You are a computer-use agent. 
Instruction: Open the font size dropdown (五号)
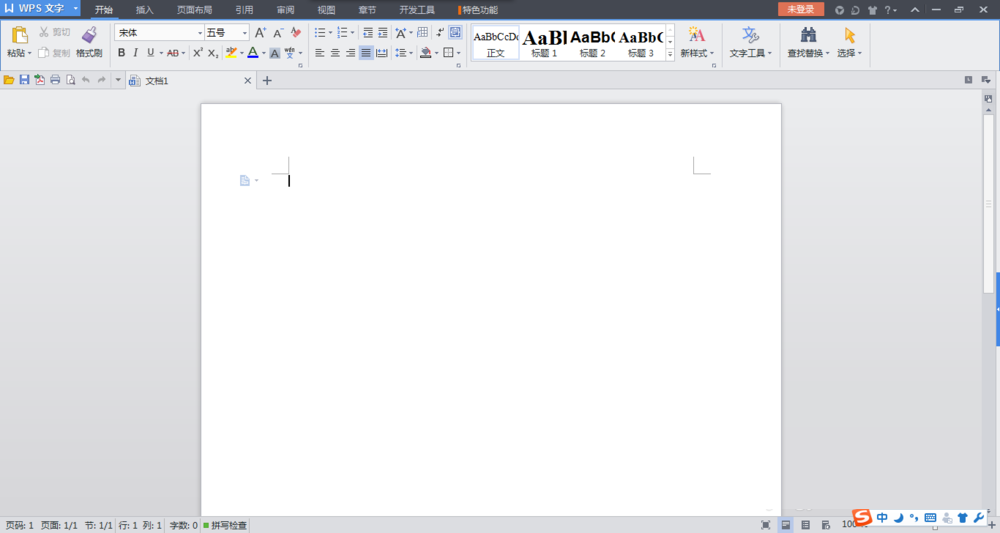(x=244, y=33)
